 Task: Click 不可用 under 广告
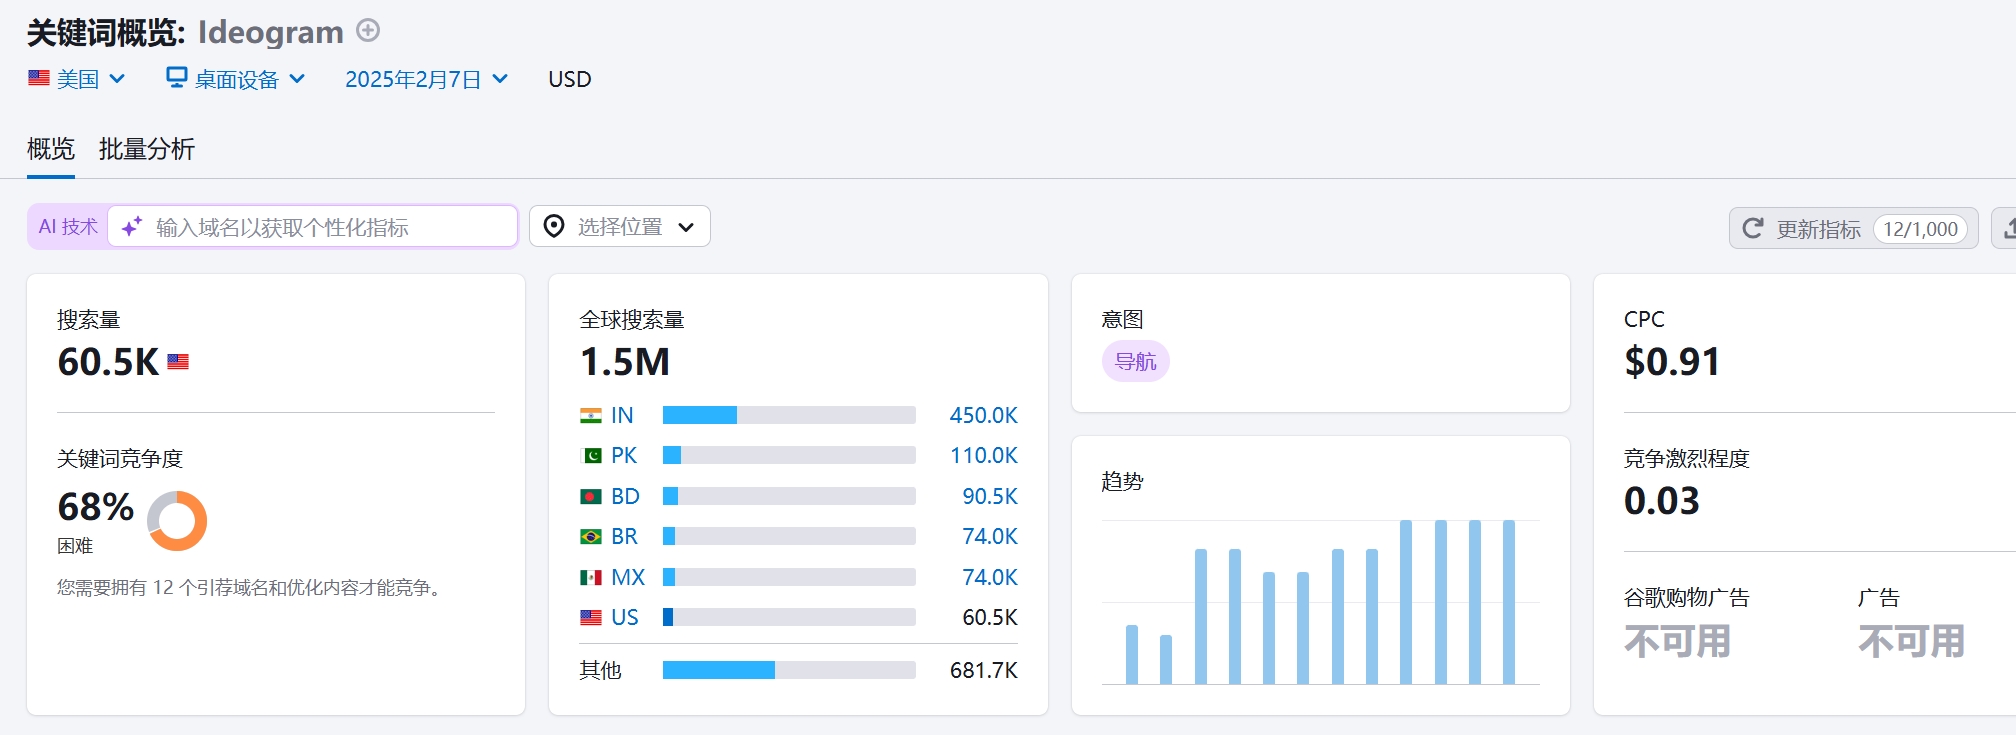point(1911,642)
